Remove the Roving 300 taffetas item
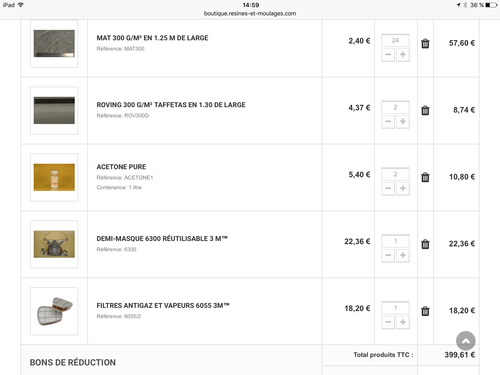 (425, 110)
